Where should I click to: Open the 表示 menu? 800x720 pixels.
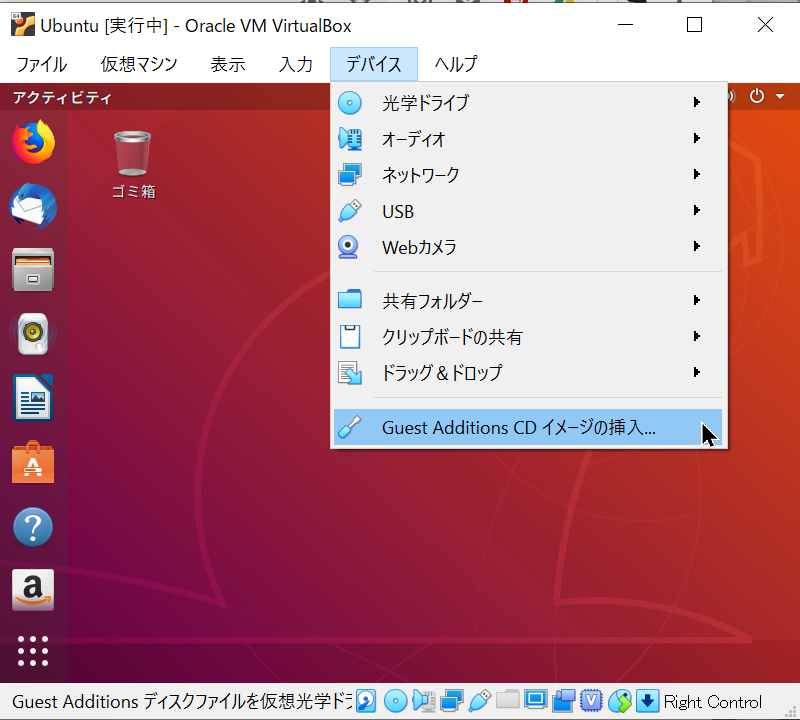228,64
